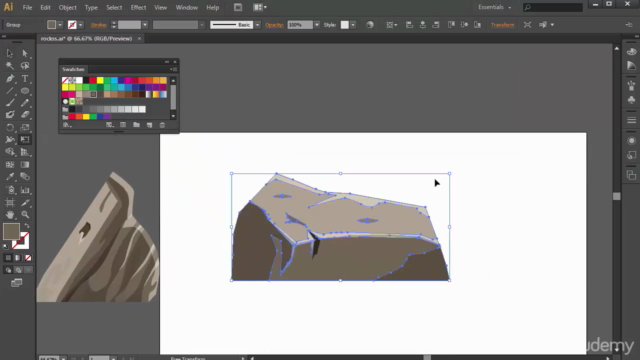Reset to default fill and stroke
This screenshot has width=640, height=360.
click(x=5, y=247)
